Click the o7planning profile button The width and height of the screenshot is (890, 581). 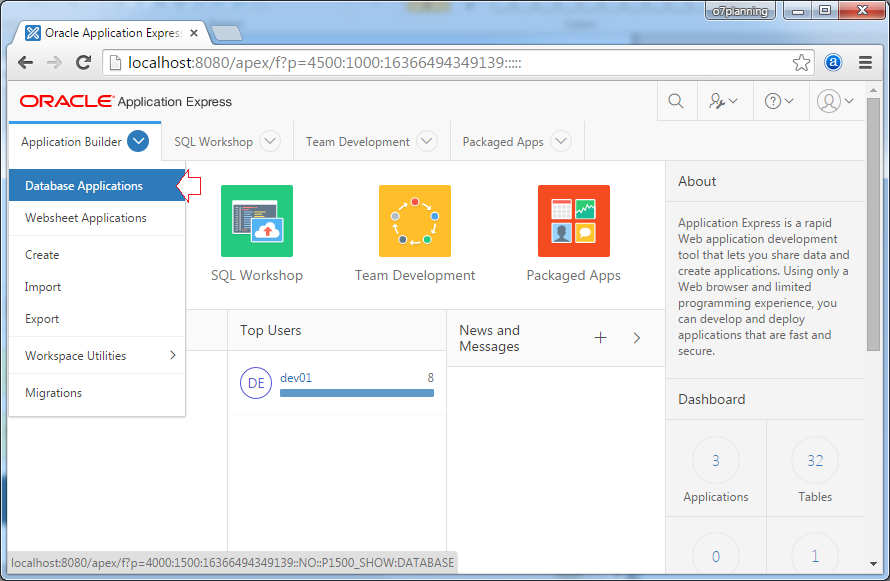click(740, 11)
